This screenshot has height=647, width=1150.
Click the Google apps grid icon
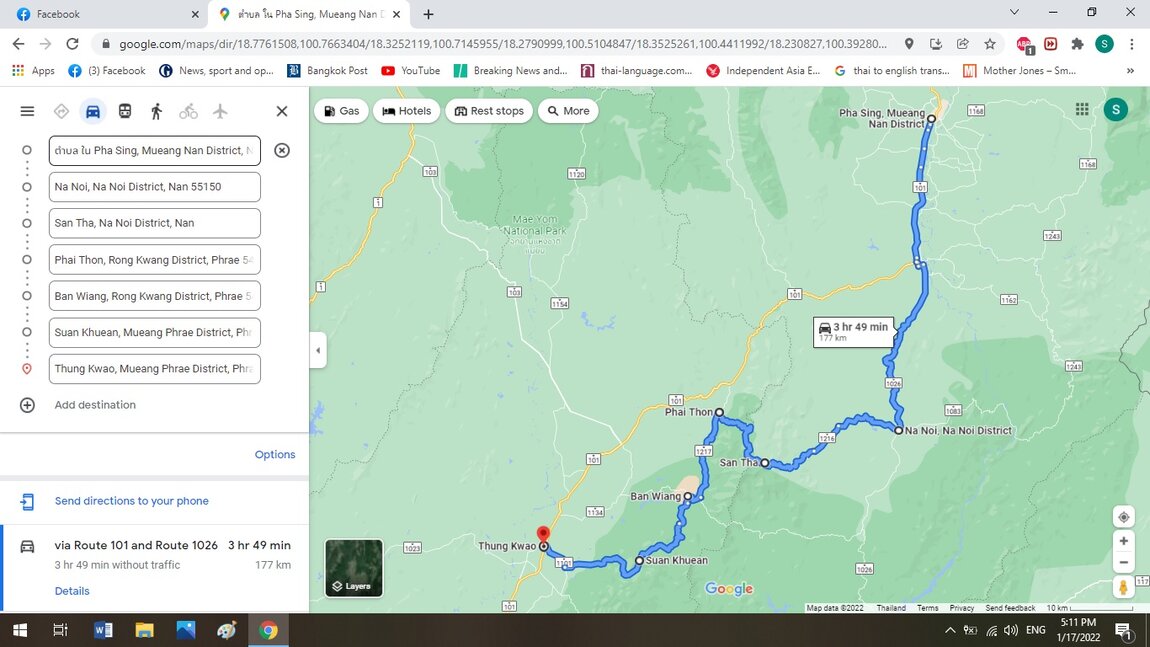1081,108
